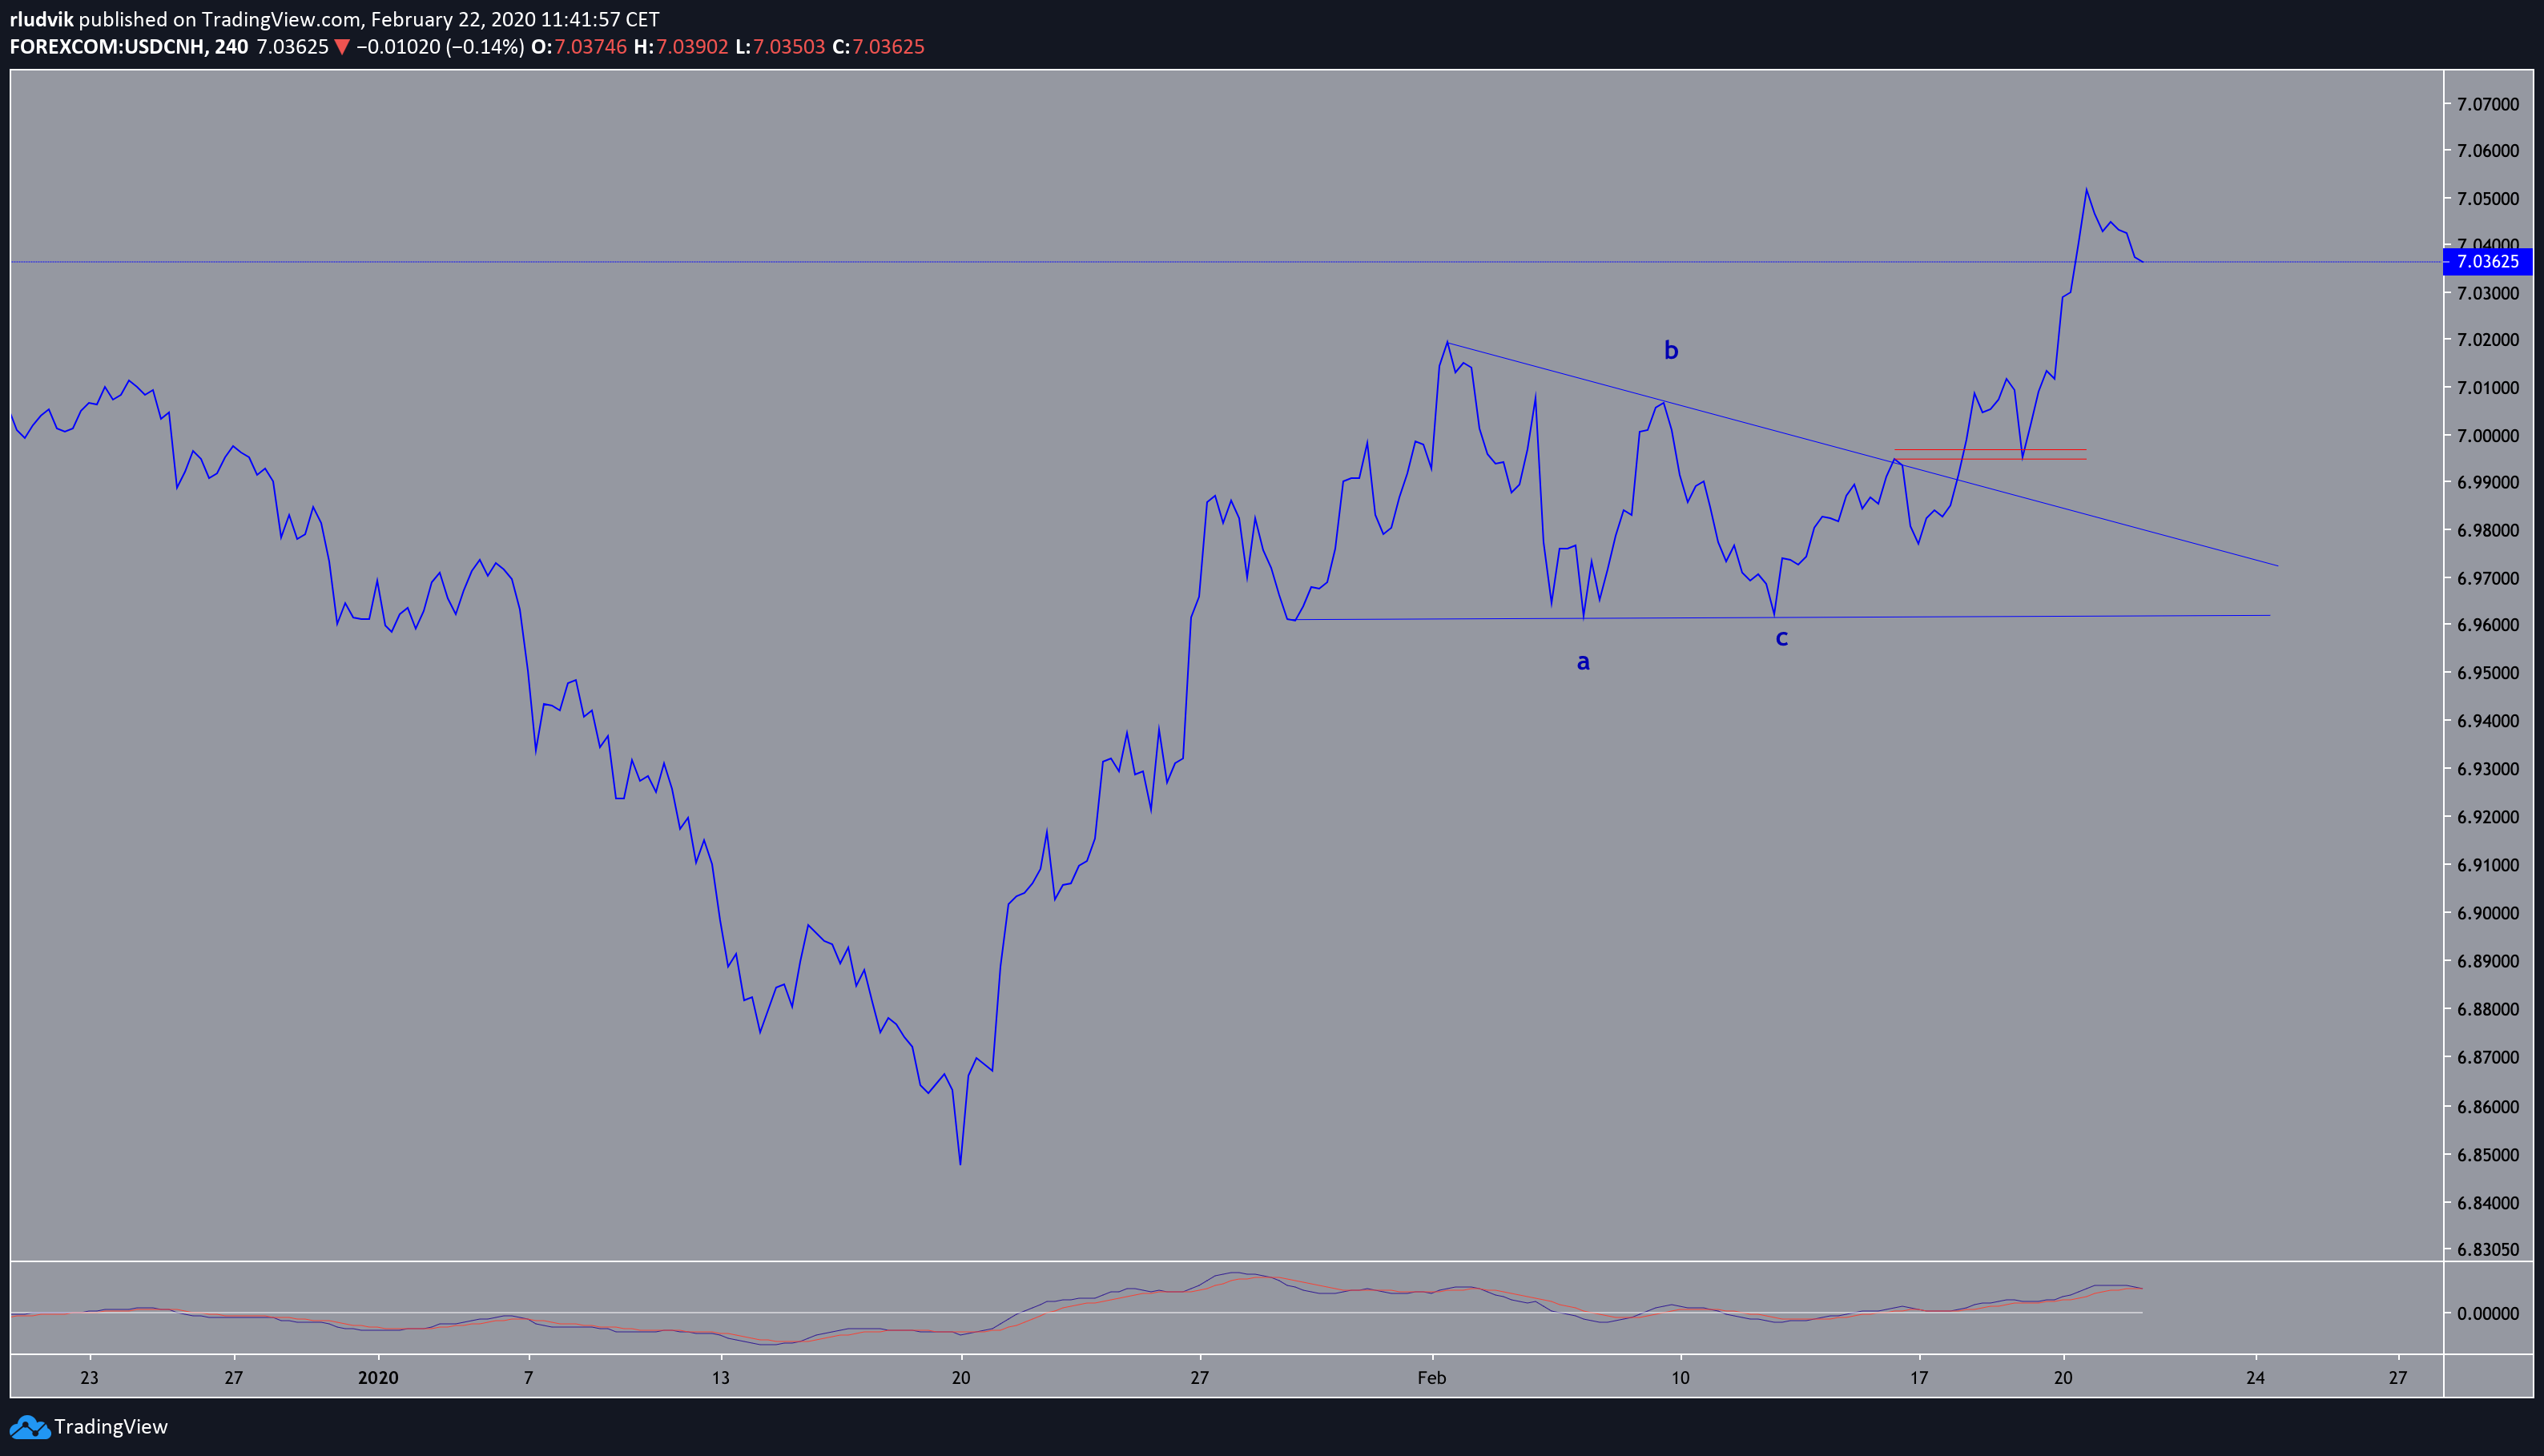This screenshot has width=2544, height=1456.
Task: Select wave label b on chart
Action: click(1671, 350)
